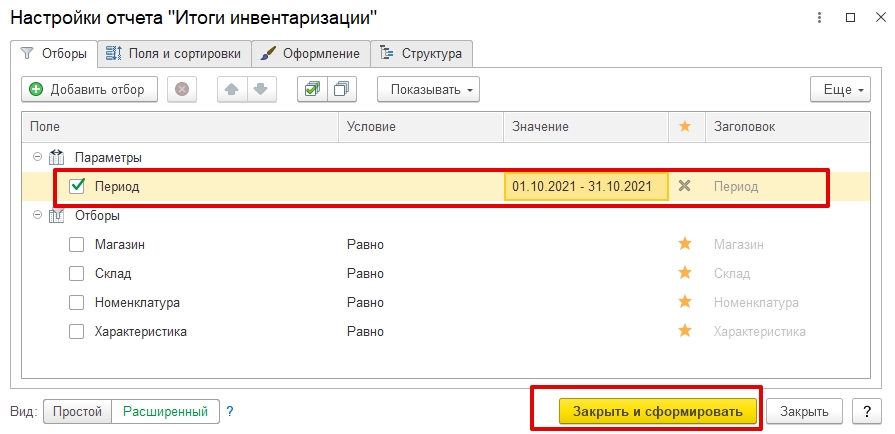Select the Отборы group row in tree
Screen dimensions: 895x434
pos(446,215)
